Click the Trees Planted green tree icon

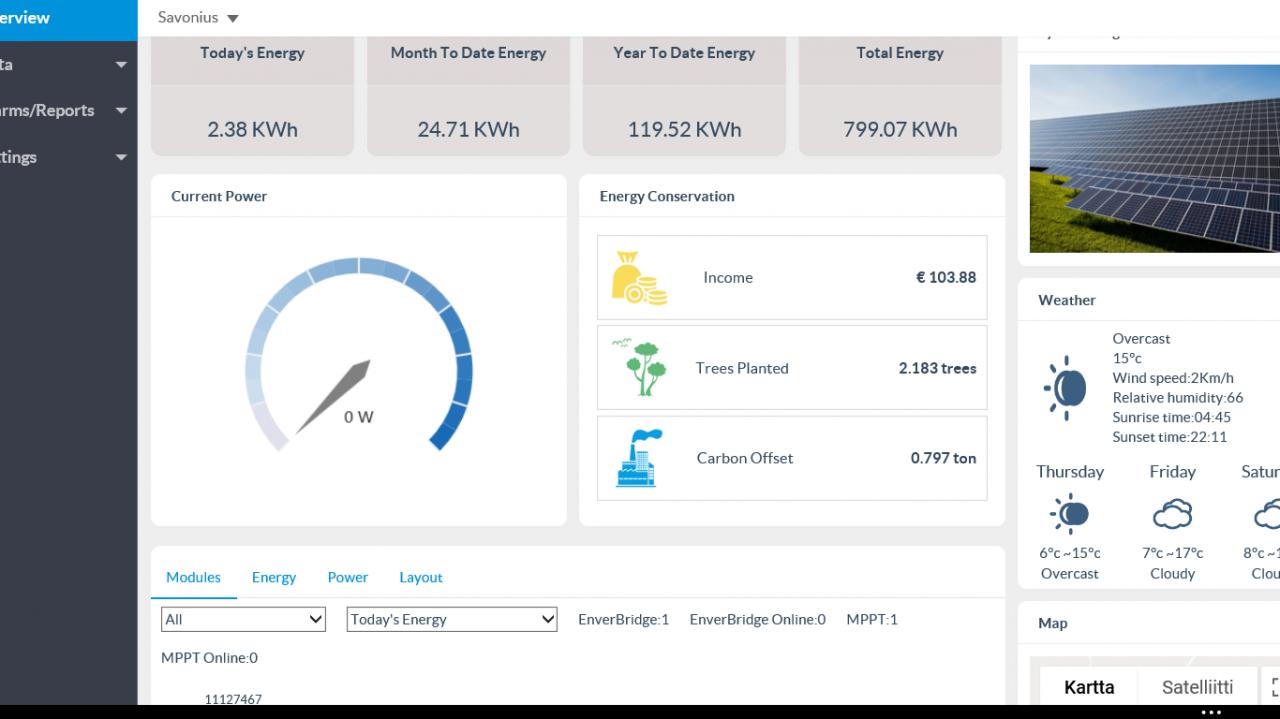(x=640, y=367)
